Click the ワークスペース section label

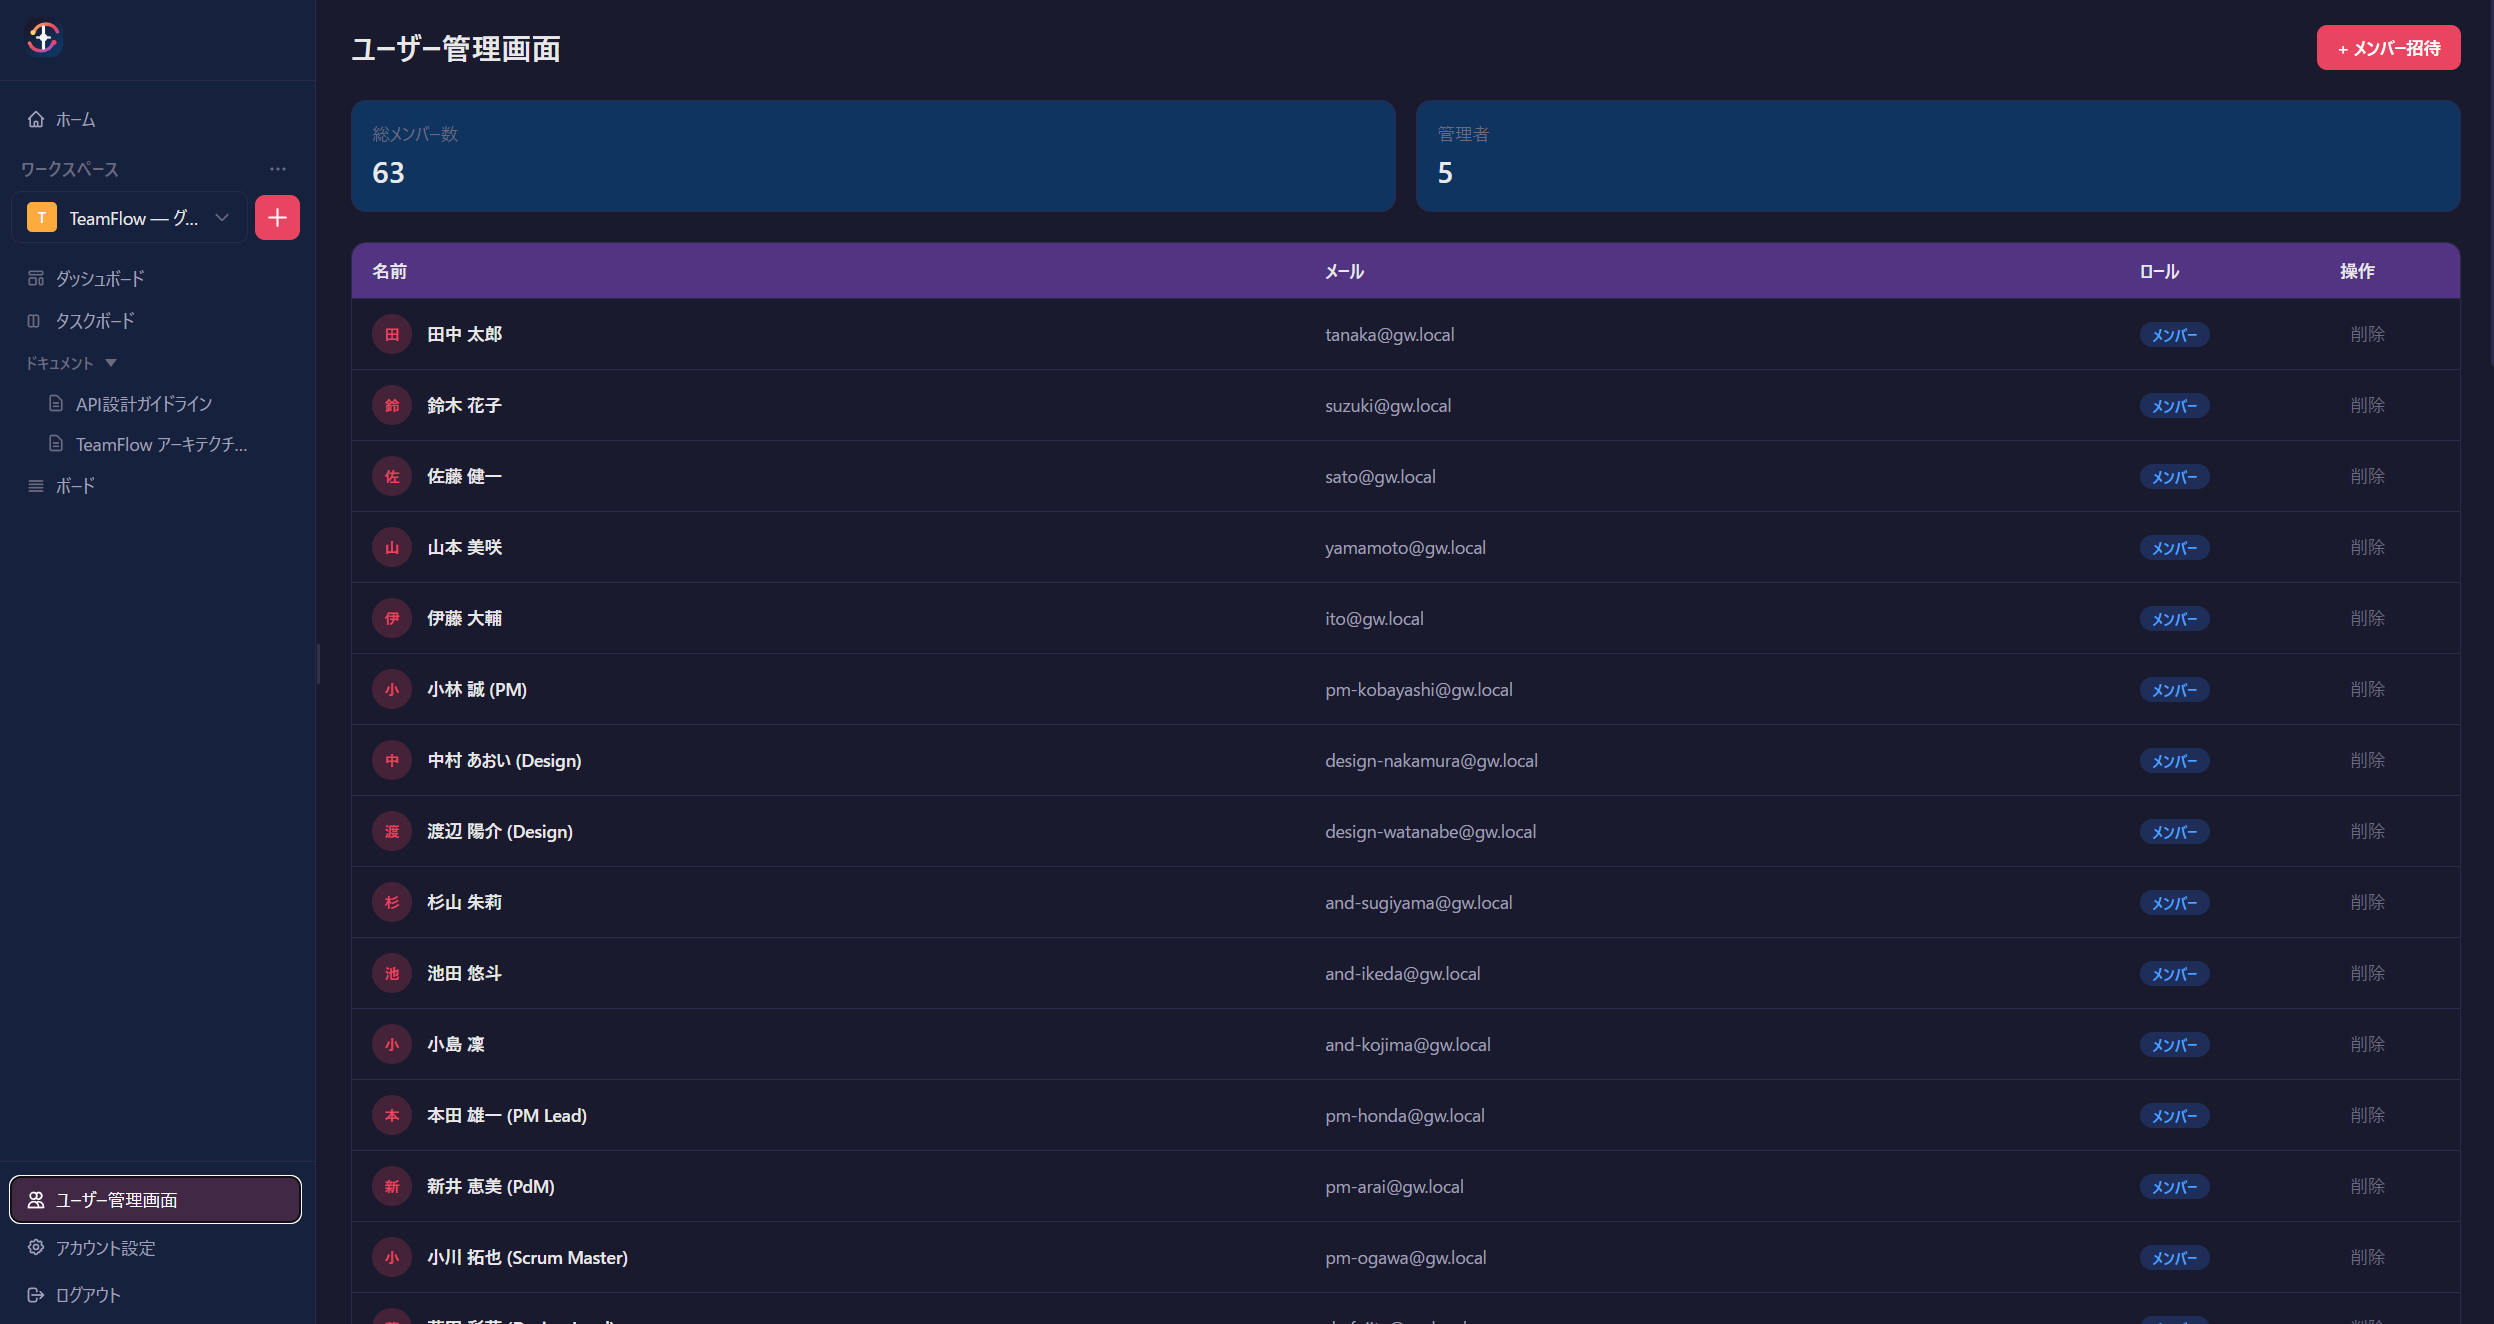pyautogui.click(x=70, y=169)
